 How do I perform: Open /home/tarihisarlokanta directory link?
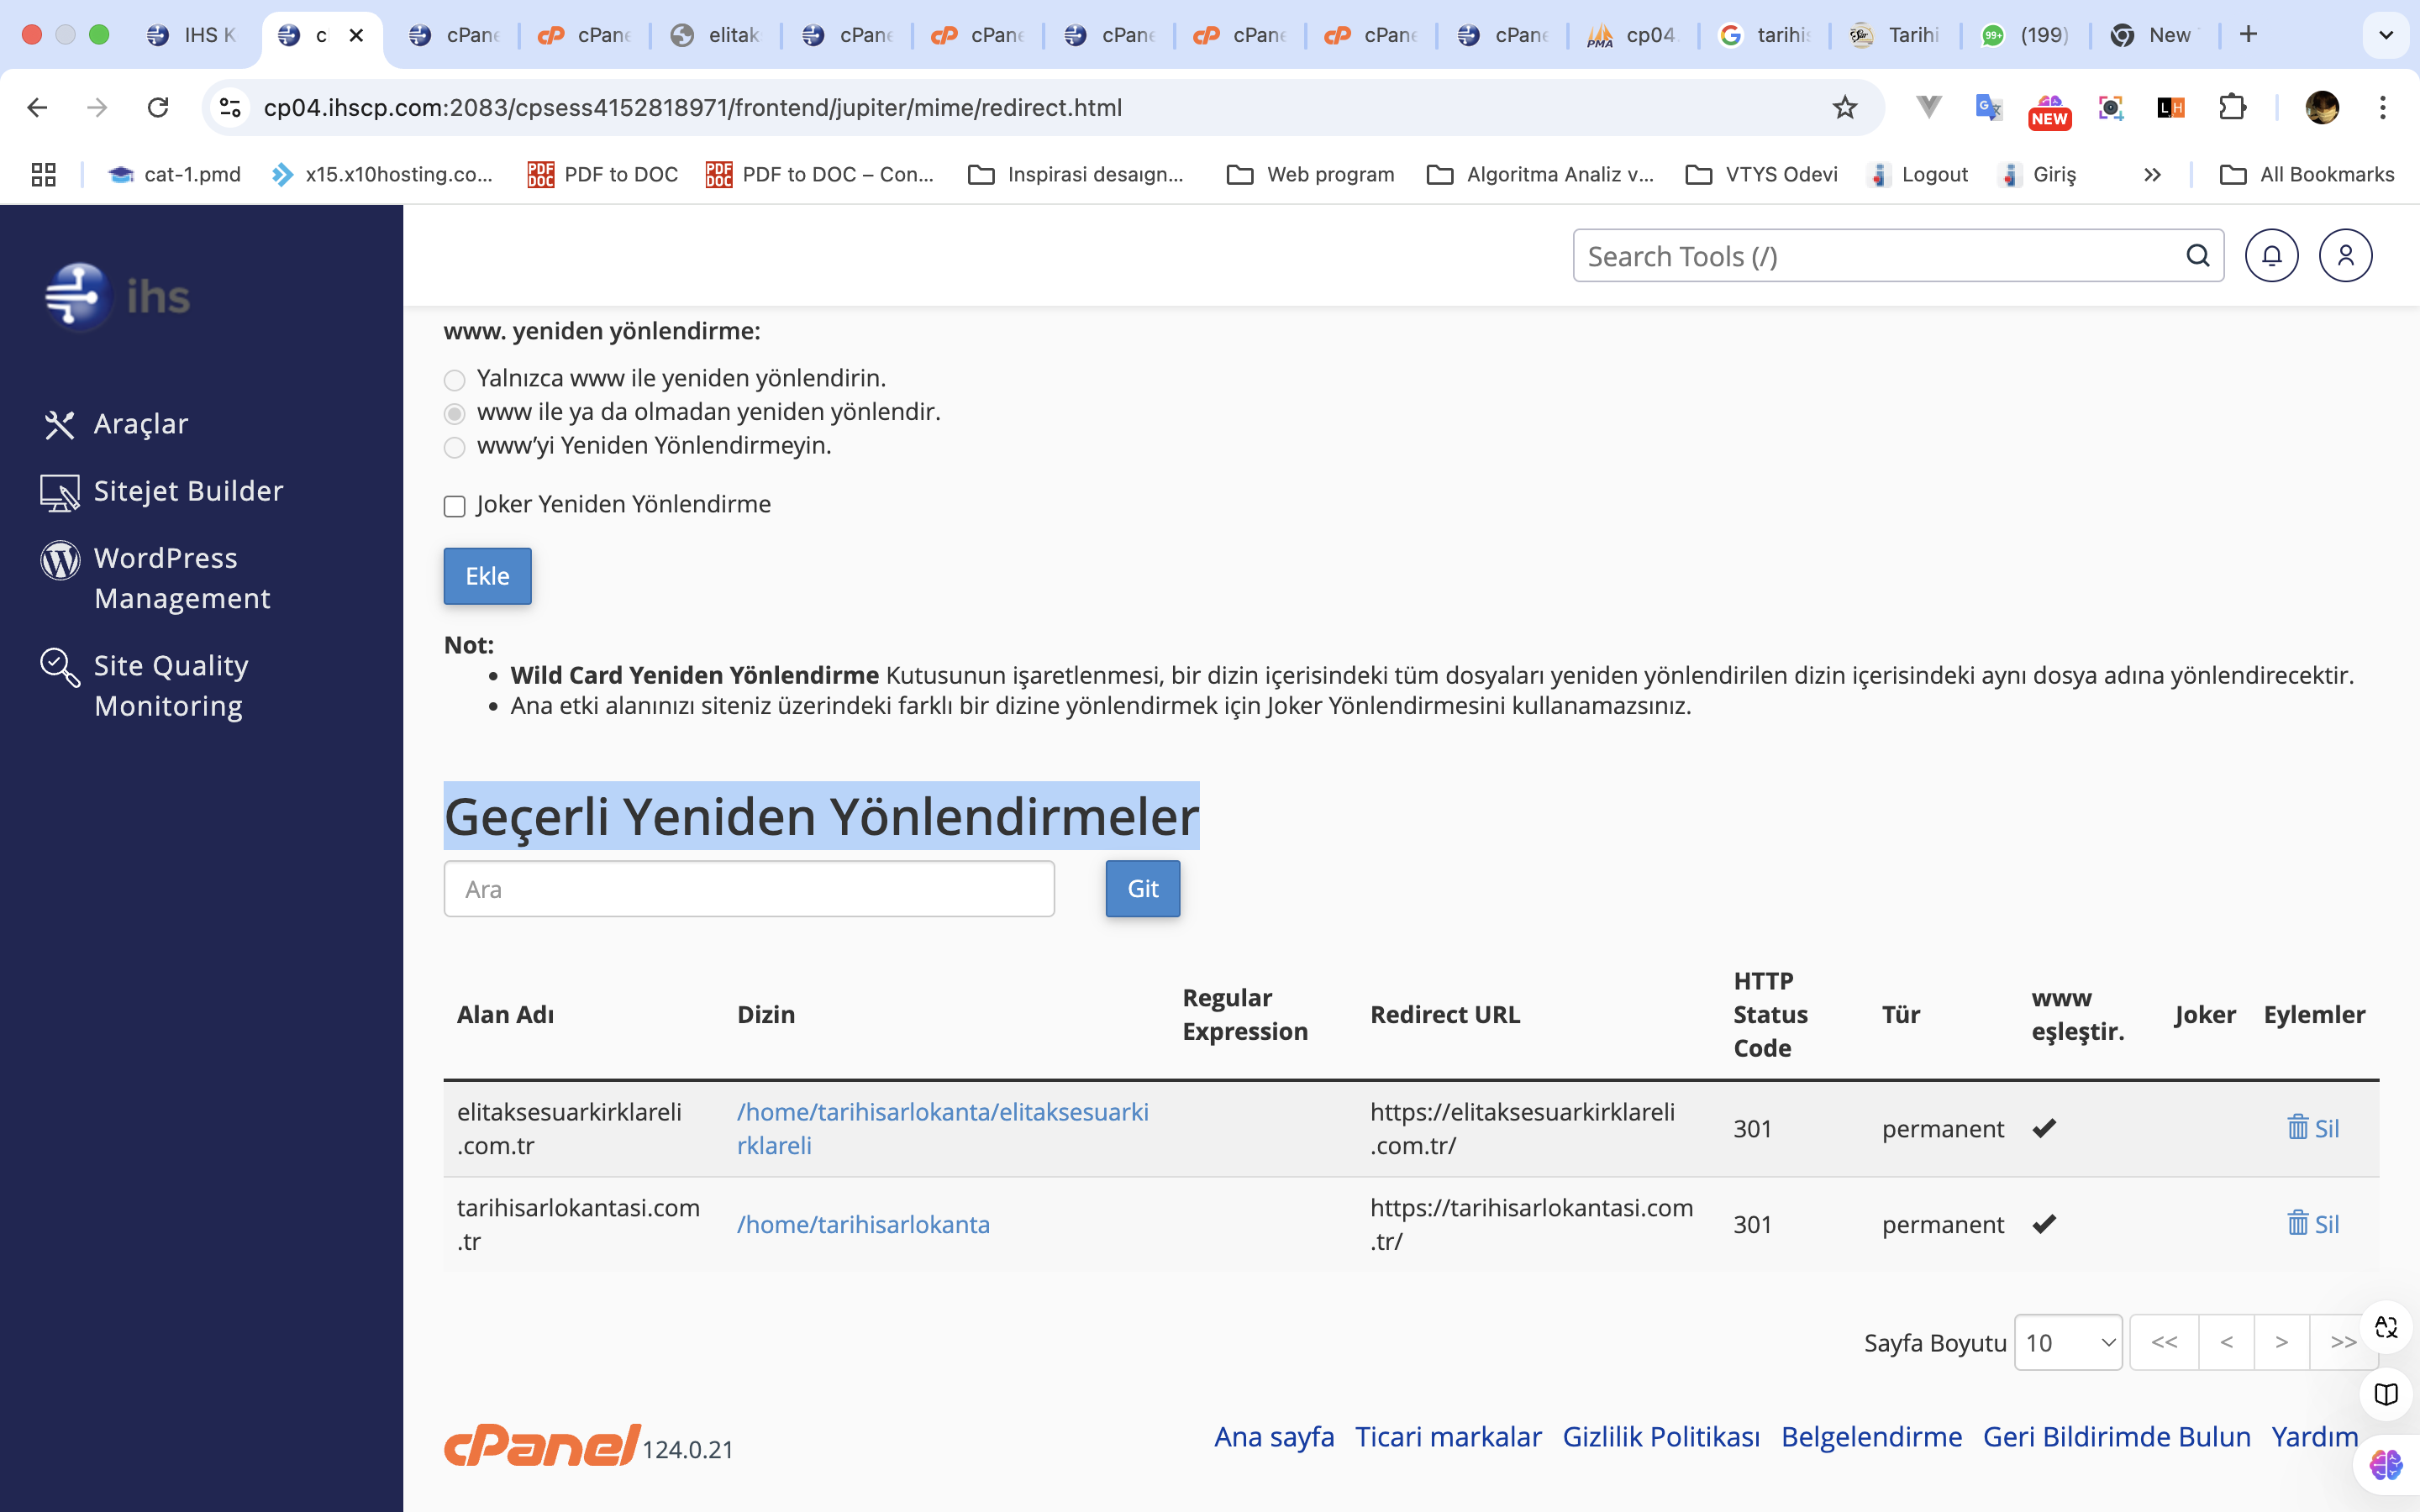(863, 1224)
